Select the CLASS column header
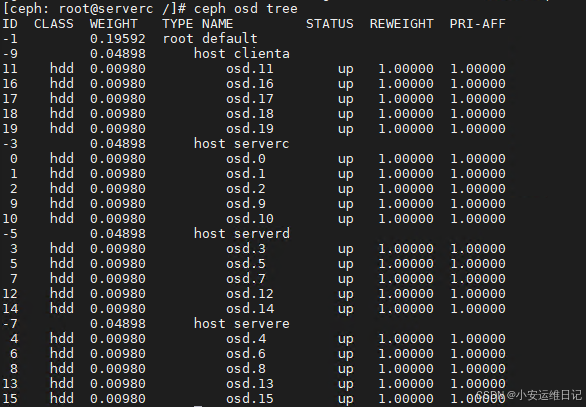This screenshot has width=586, height=407. pyautogui.click(x=54, y=24)
